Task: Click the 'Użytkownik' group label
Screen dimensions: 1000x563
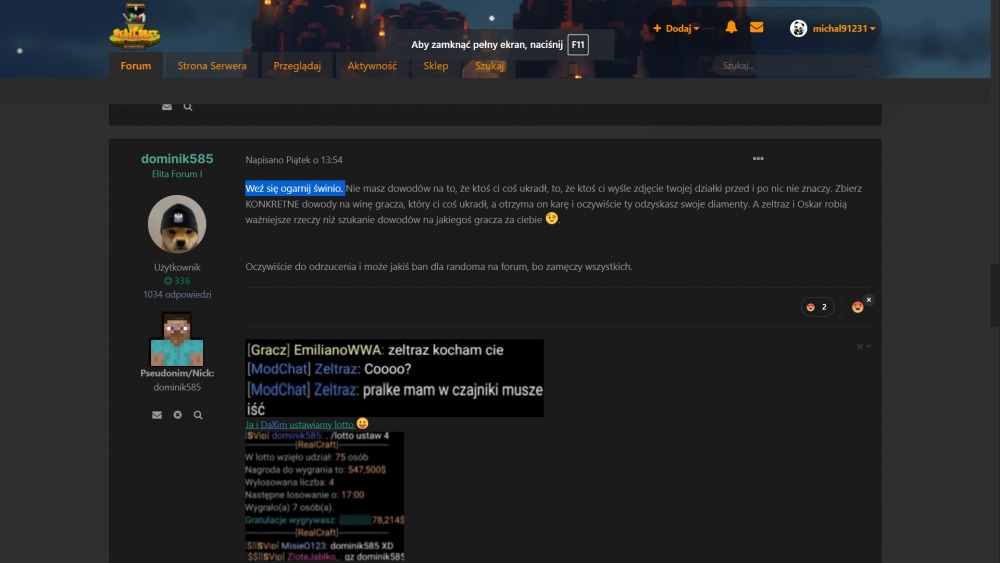Action: 177,267
